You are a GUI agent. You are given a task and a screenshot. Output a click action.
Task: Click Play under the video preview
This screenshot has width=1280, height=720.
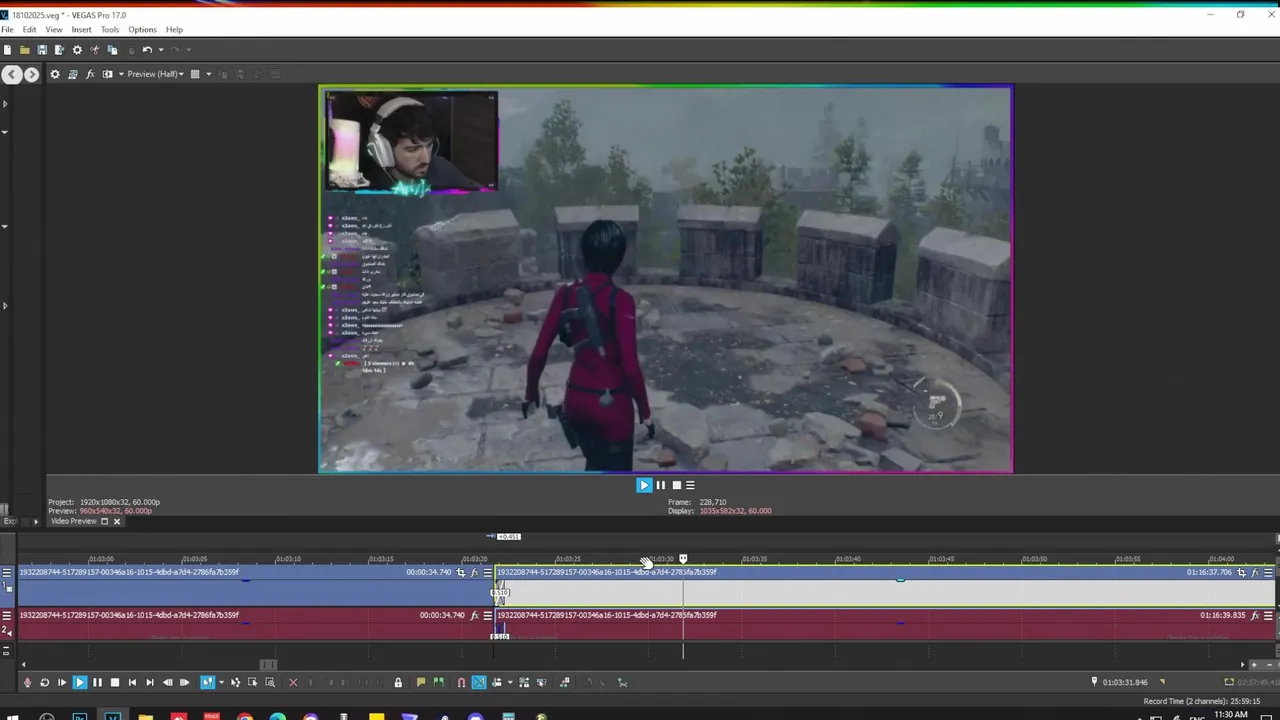point(644,485)
